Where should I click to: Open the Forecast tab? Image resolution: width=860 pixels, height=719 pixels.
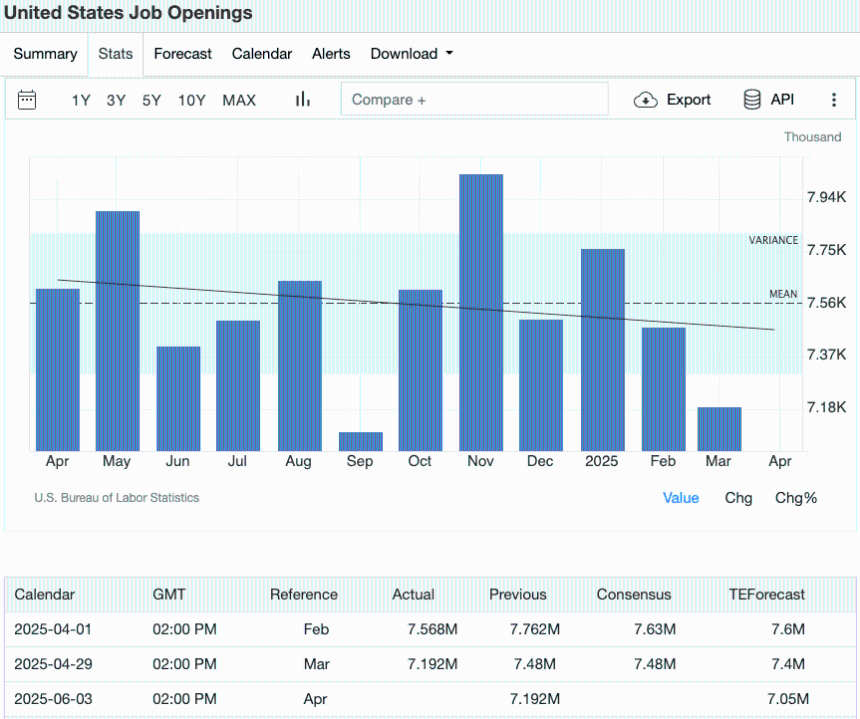tap(183, 54)
